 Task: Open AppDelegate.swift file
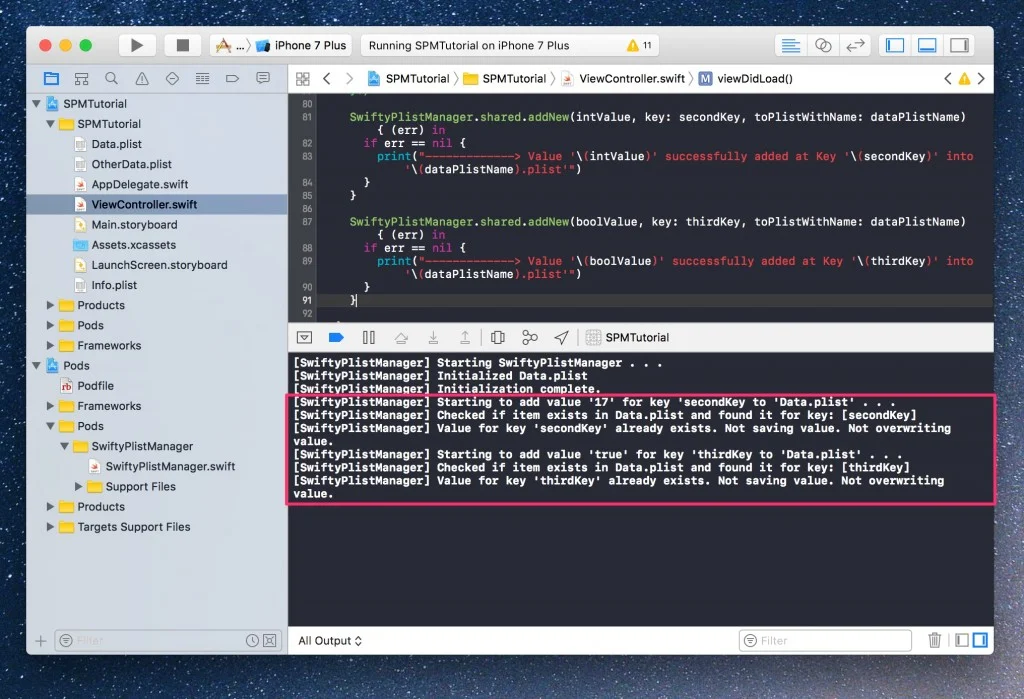pyautogui.click(x=139, y=184)
